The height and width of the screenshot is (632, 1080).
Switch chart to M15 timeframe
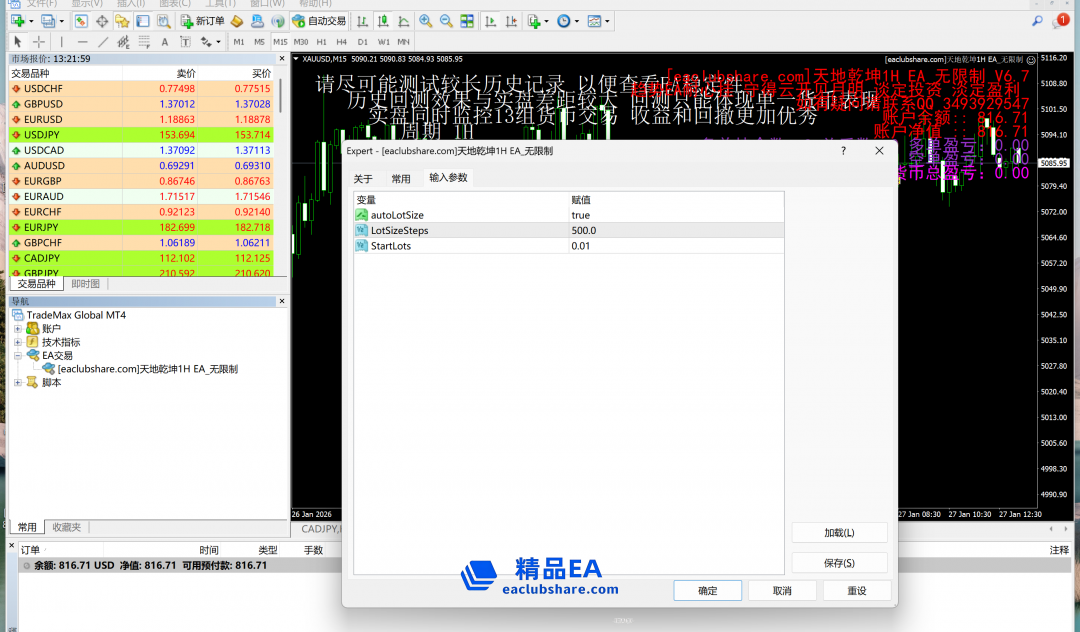coord(279,42)
